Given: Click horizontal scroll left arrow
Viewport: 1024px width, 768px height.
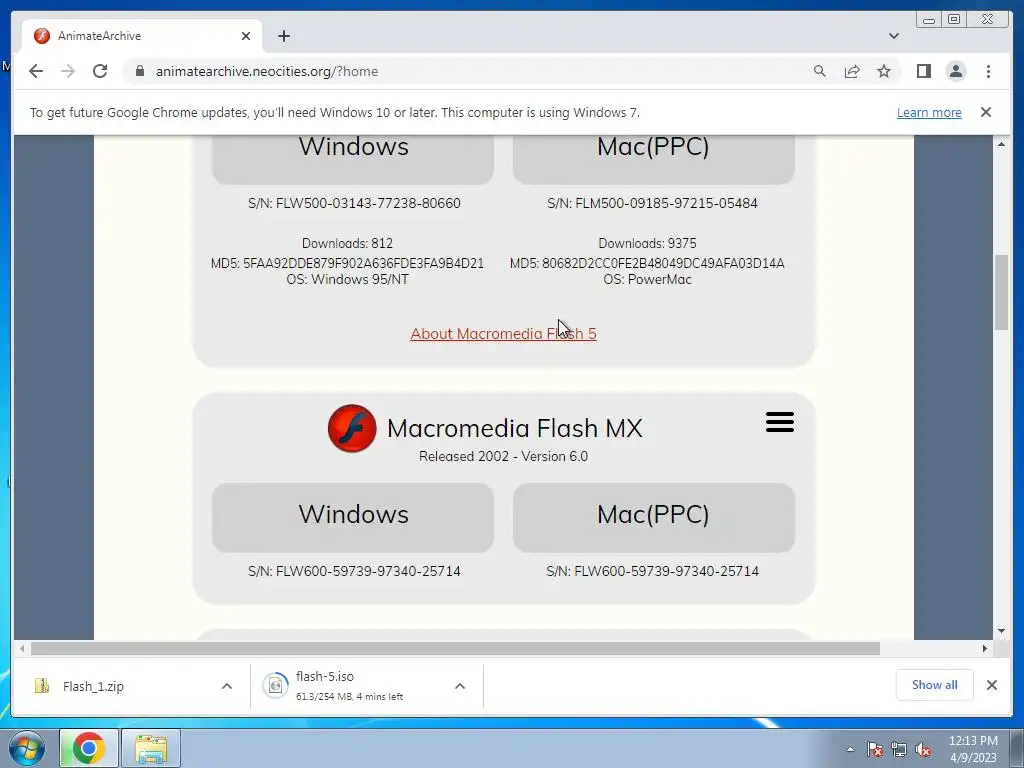Looking at the screenshot, I should coord(22,648).
